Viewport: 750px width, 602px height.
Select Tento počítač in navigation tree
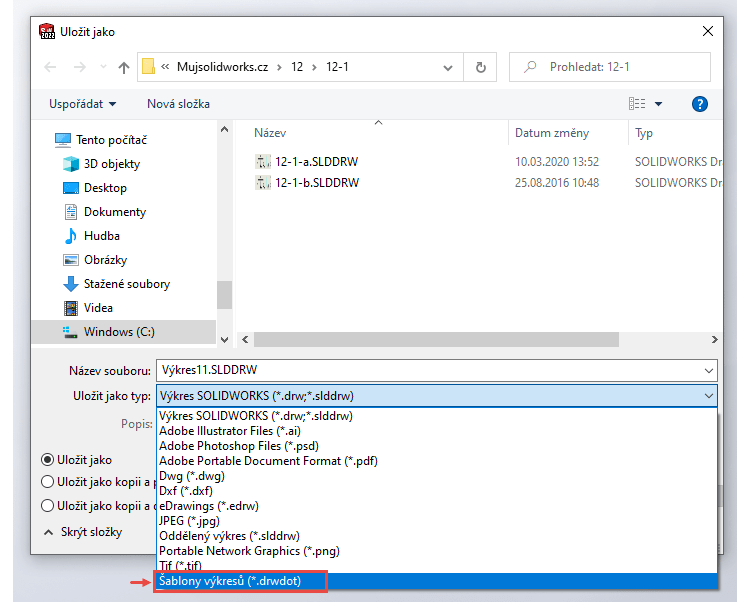pyautogui.click(x=111, y=140)
